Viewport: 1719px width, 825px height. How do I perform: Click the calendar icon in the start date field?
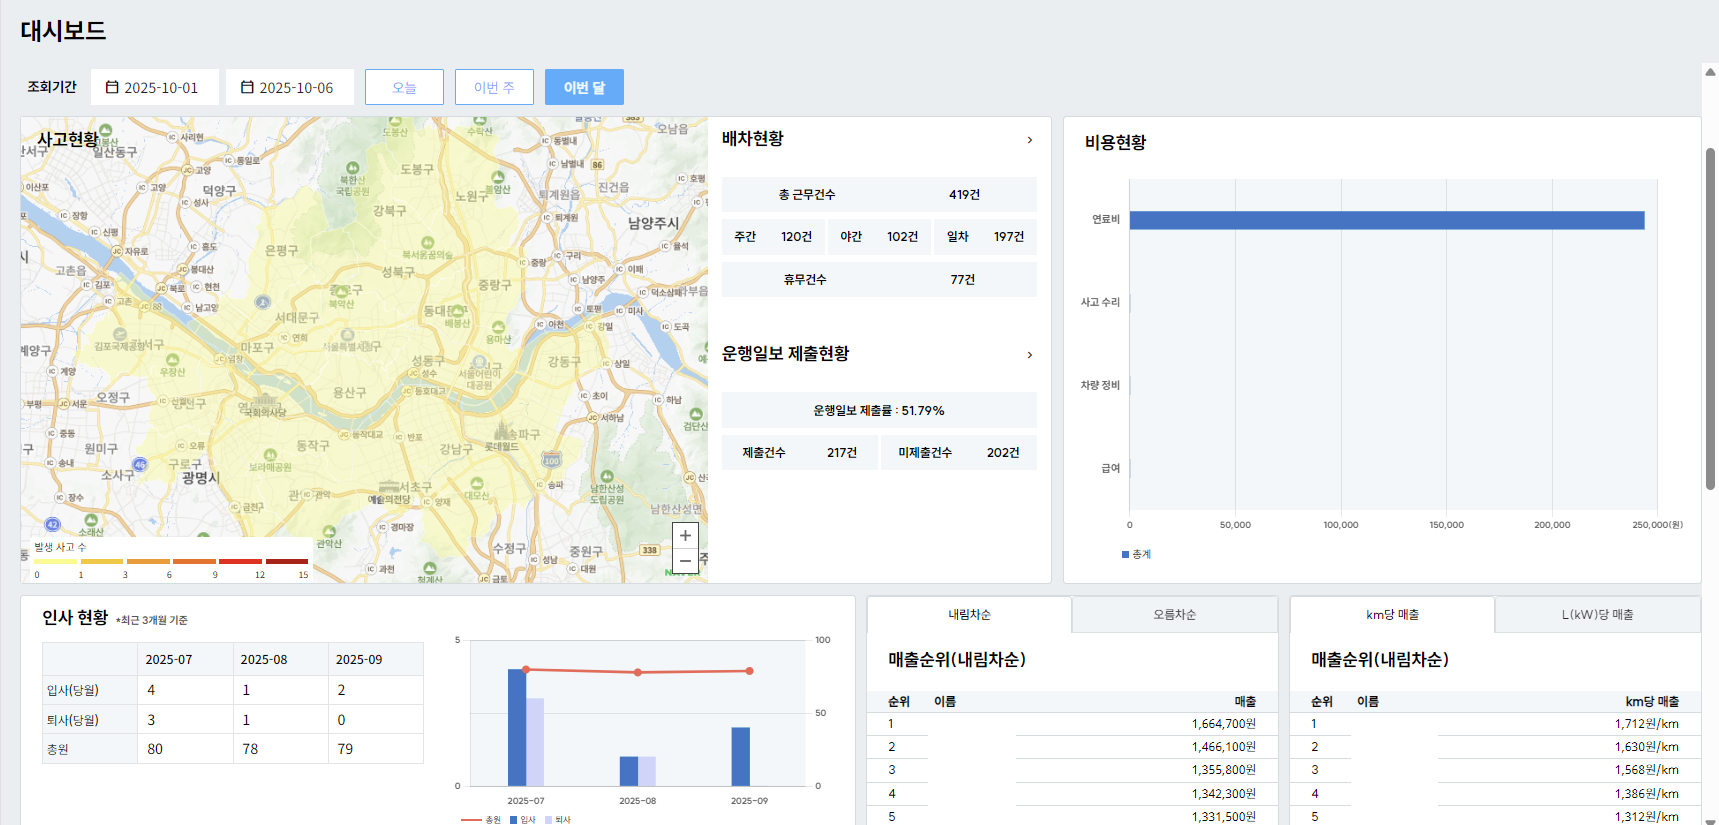[x=112, y=87]
